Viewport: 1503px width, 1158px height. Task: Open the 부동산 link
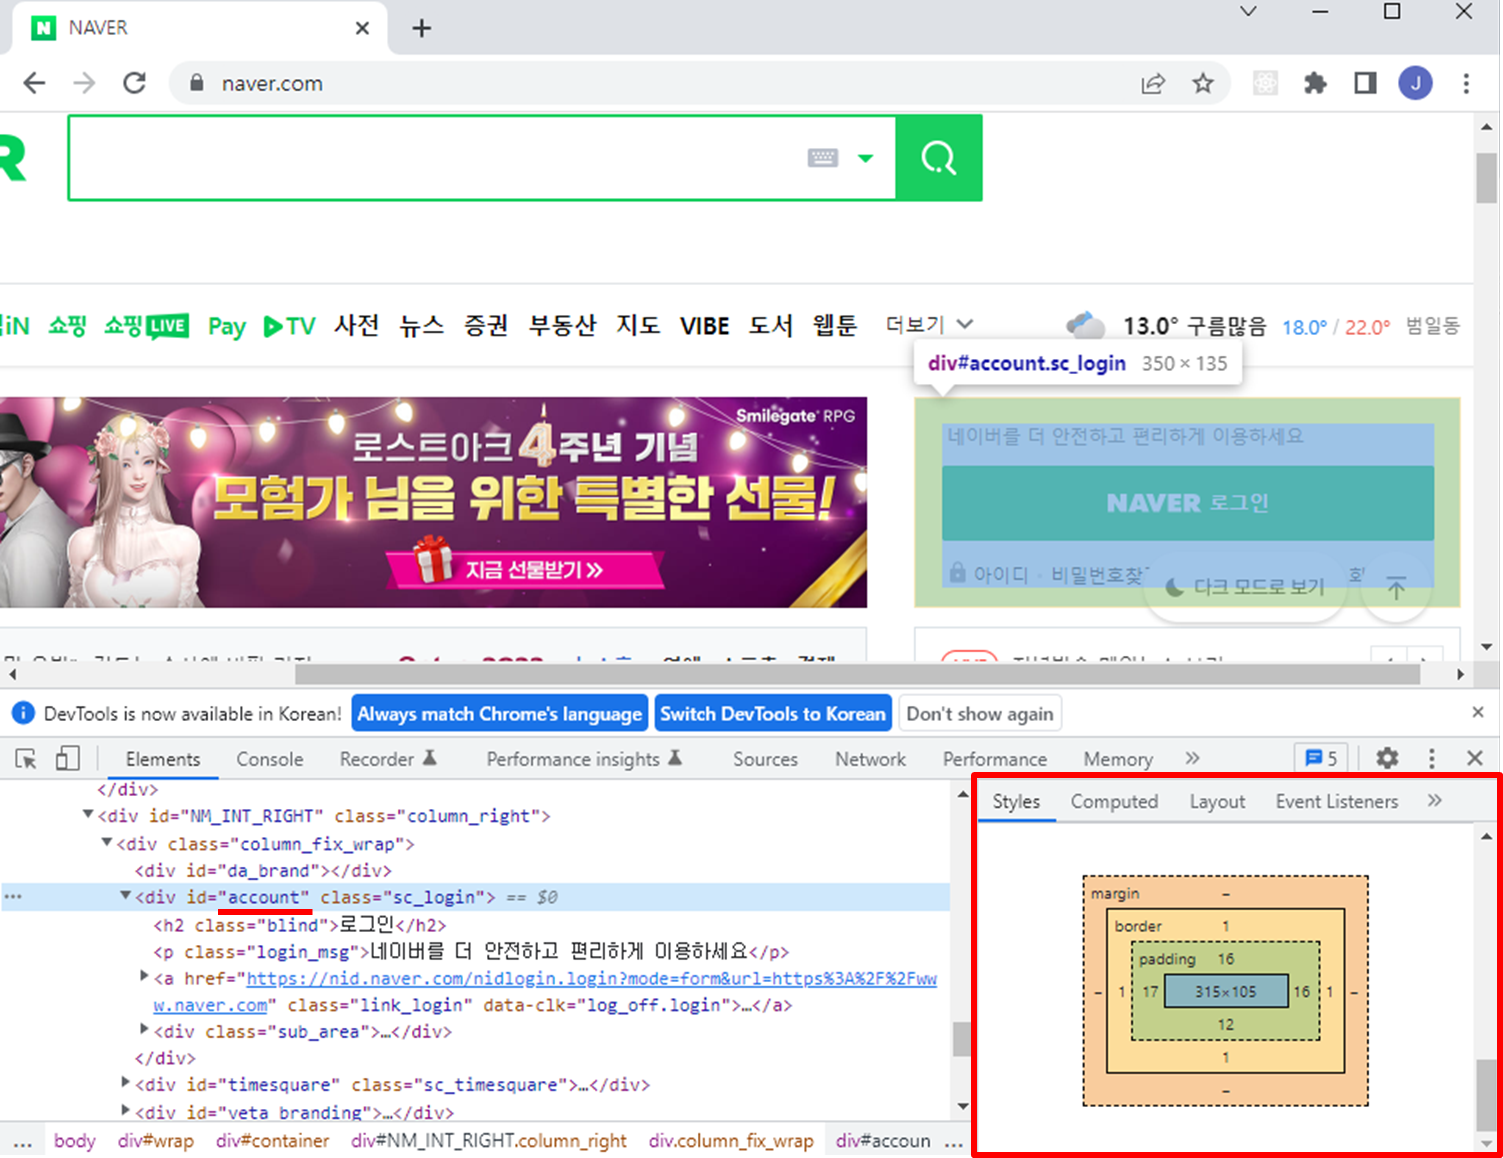562,326
